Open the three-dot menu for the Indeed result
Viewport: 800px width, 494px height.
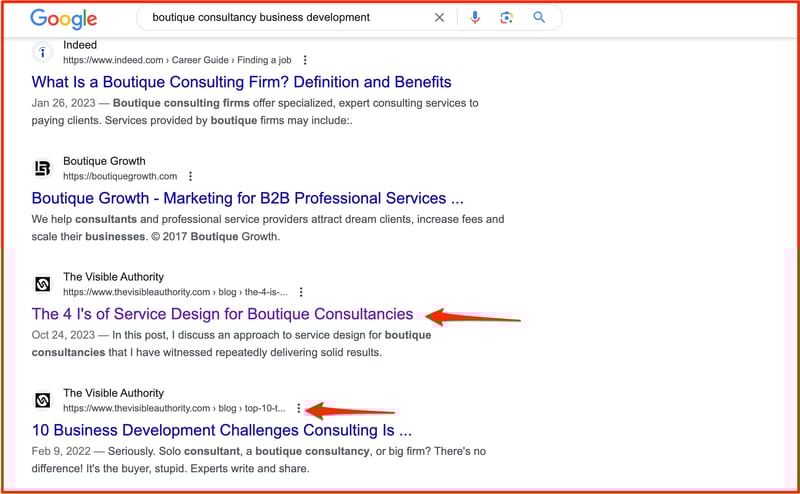point(305,60)
